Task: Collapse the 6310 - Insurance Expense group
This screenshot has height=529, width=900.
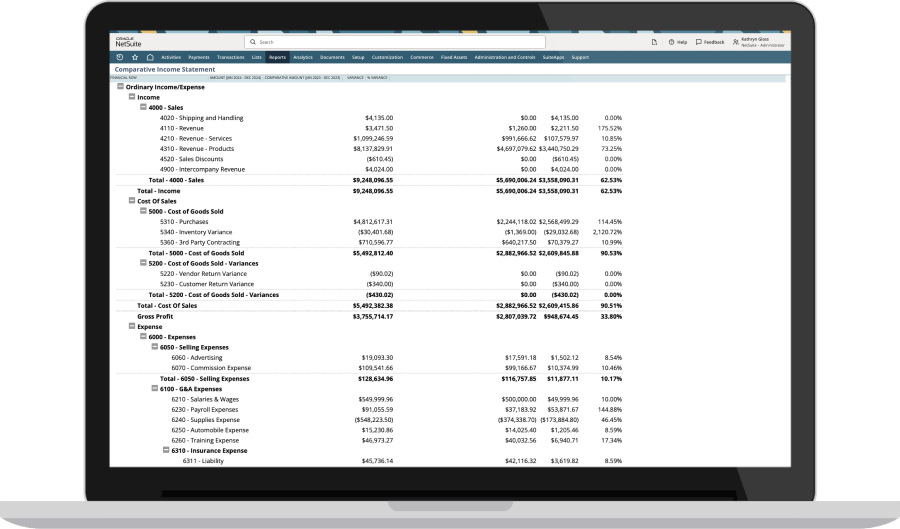Action: (165, 450)
